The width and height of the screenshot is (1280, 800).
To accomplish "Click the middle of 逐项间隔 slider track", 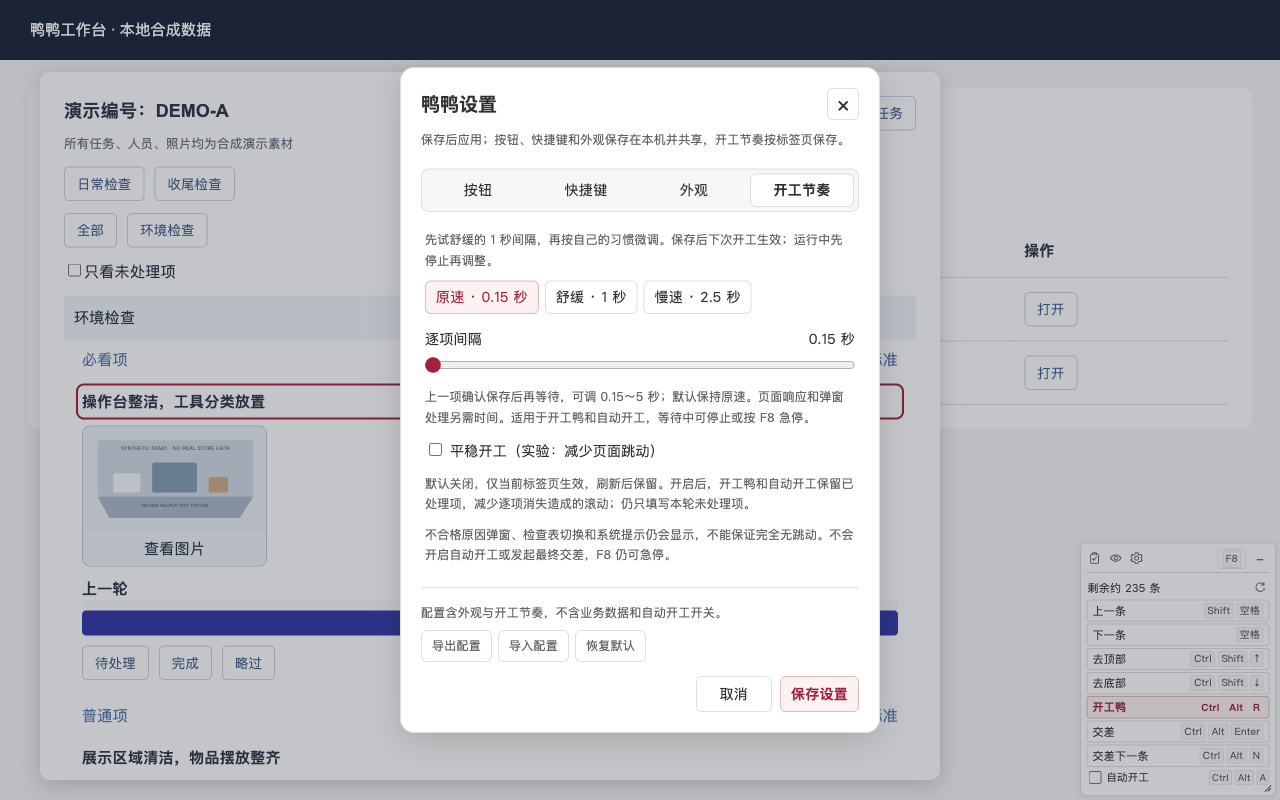I will (640, 365).
